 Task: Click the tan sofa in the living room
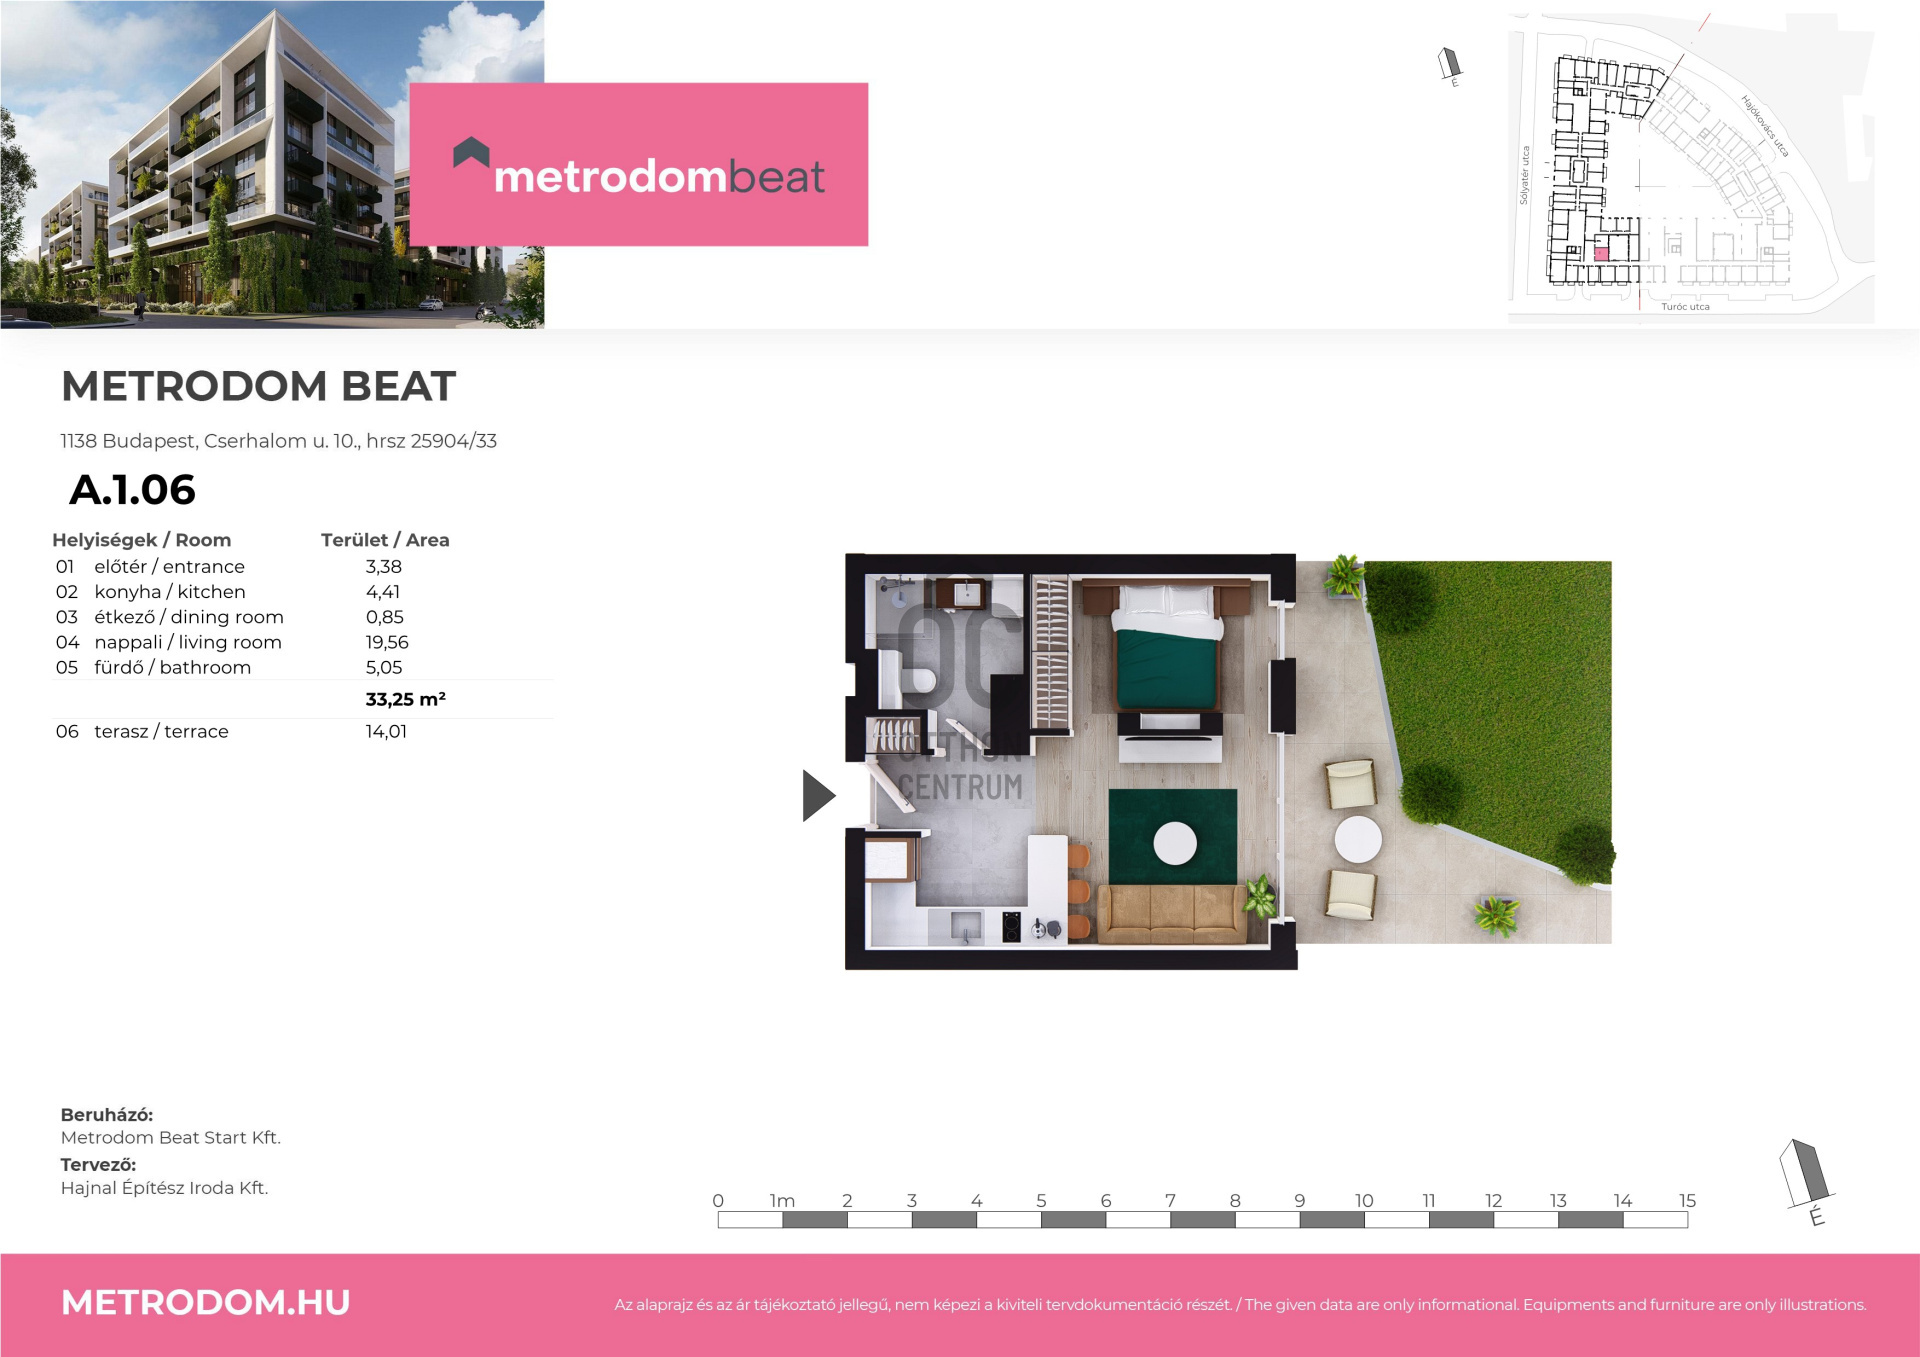[1171, 914]
